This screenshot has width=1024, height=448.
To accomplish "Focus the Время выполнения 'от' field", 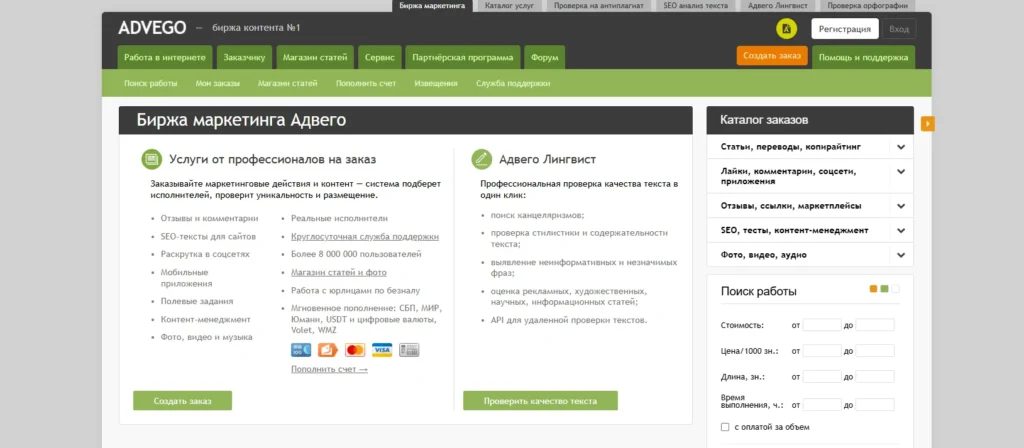I will [x=822, y=405].
